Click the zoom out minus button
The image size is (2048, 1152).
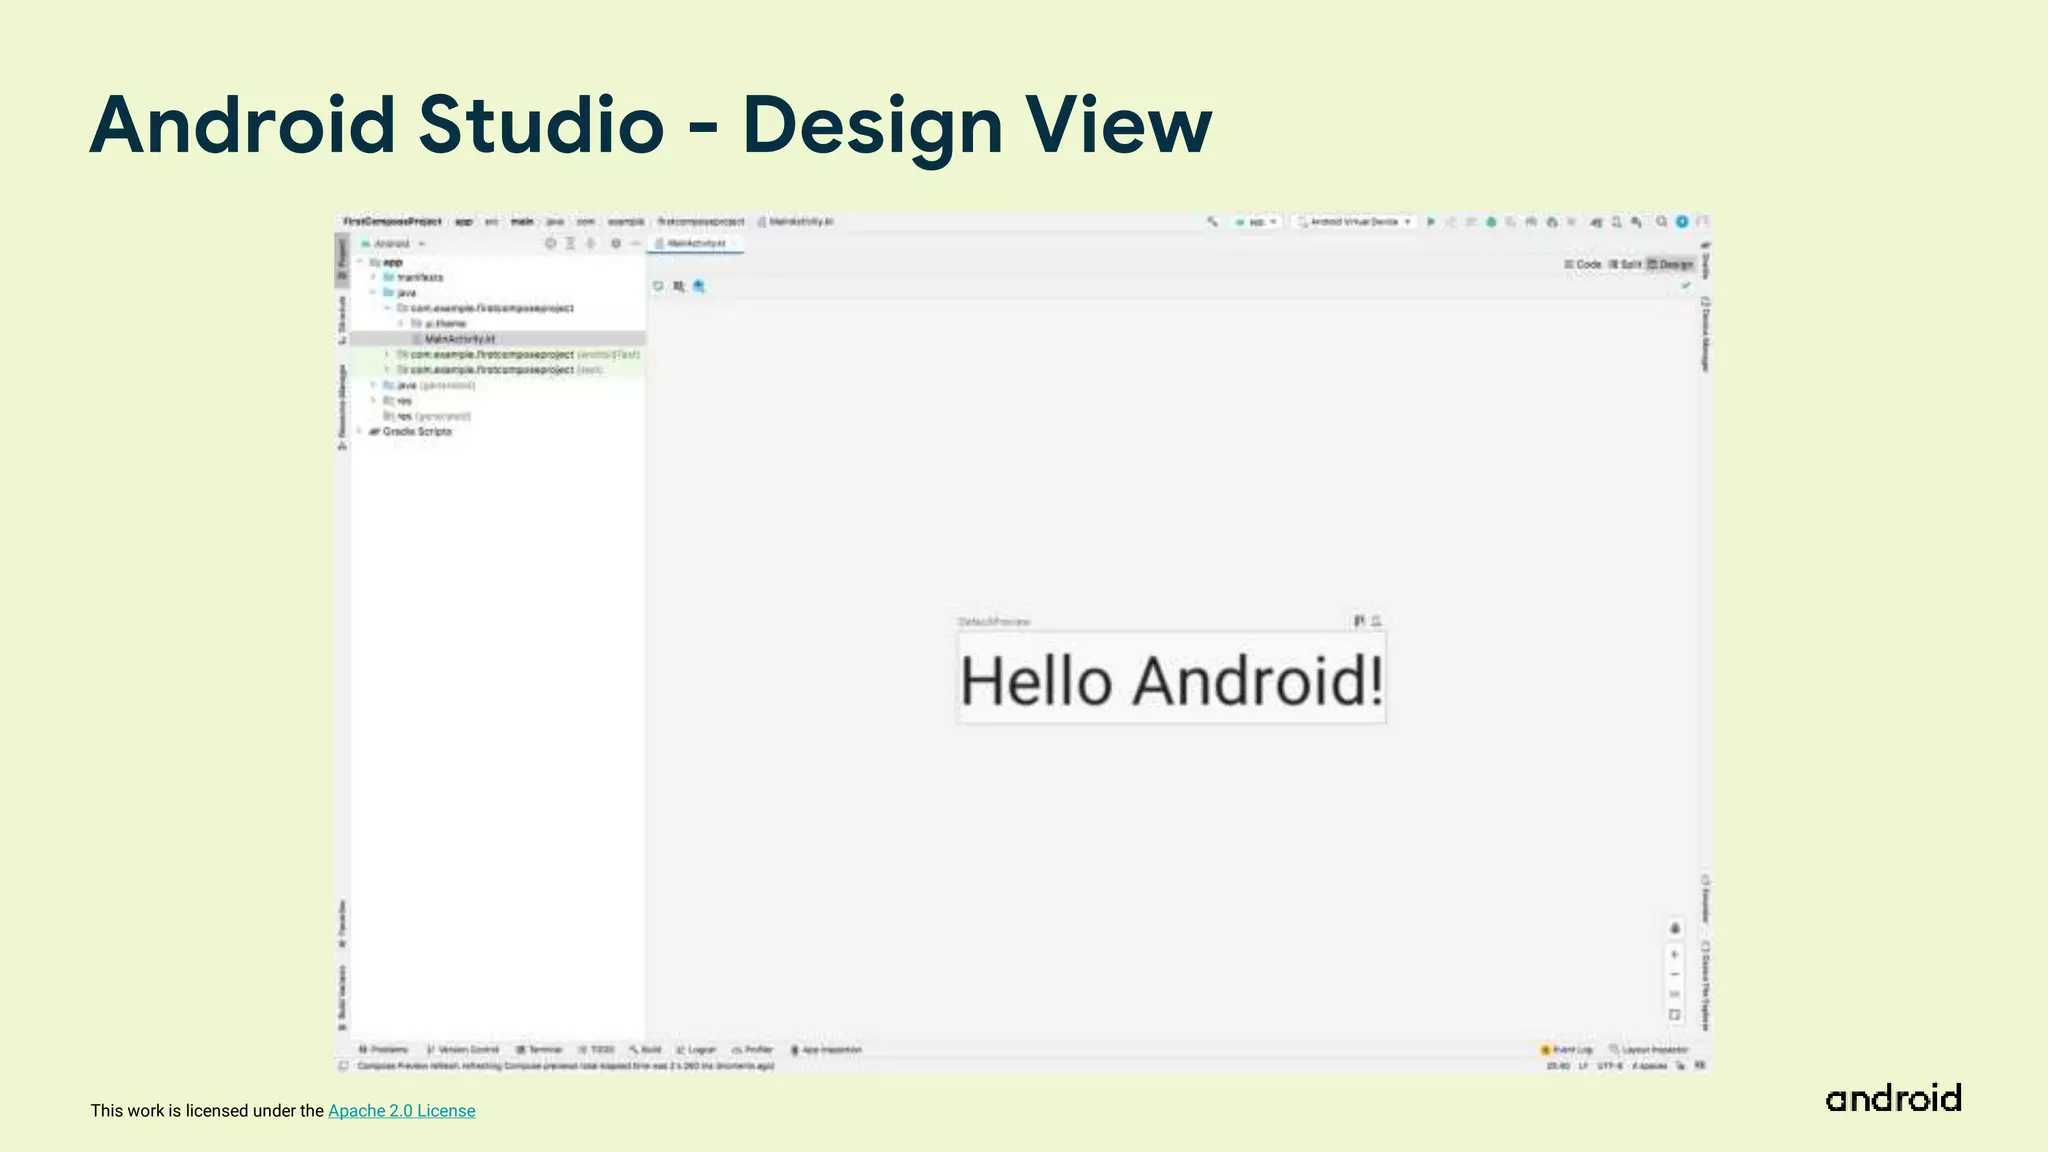click(x=1675, y=974)
